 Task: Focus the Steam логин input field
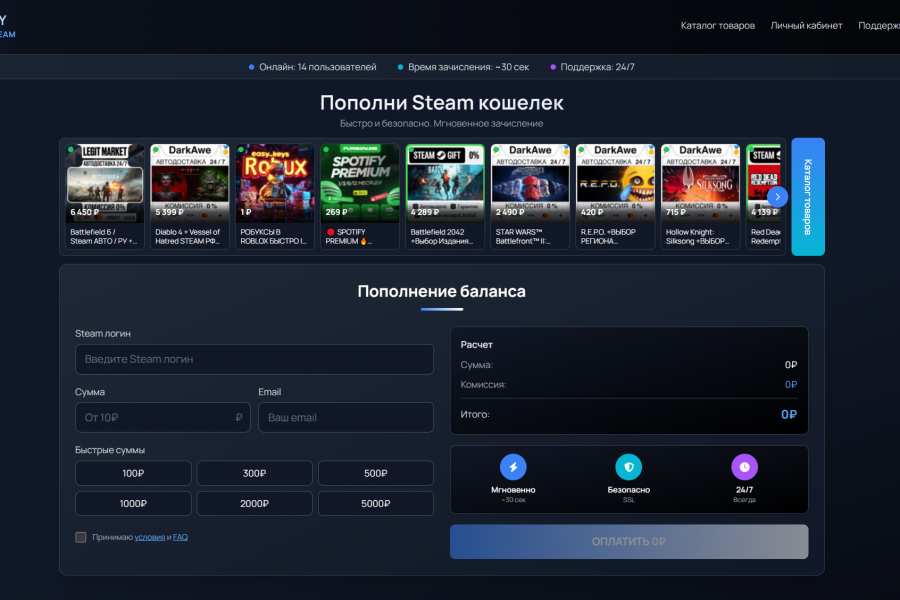(254, 359)
